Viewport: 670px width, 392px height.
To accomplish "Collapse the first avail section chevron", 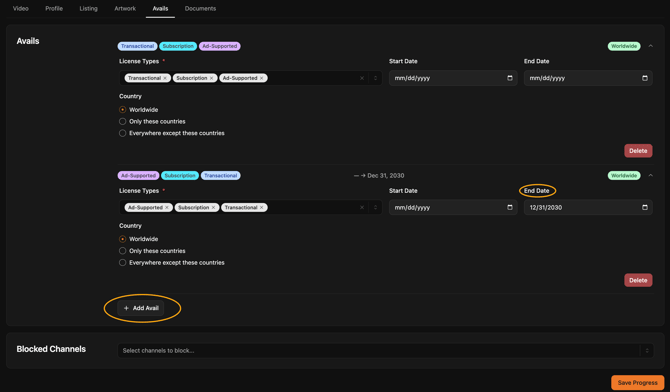I will [650, 46].
